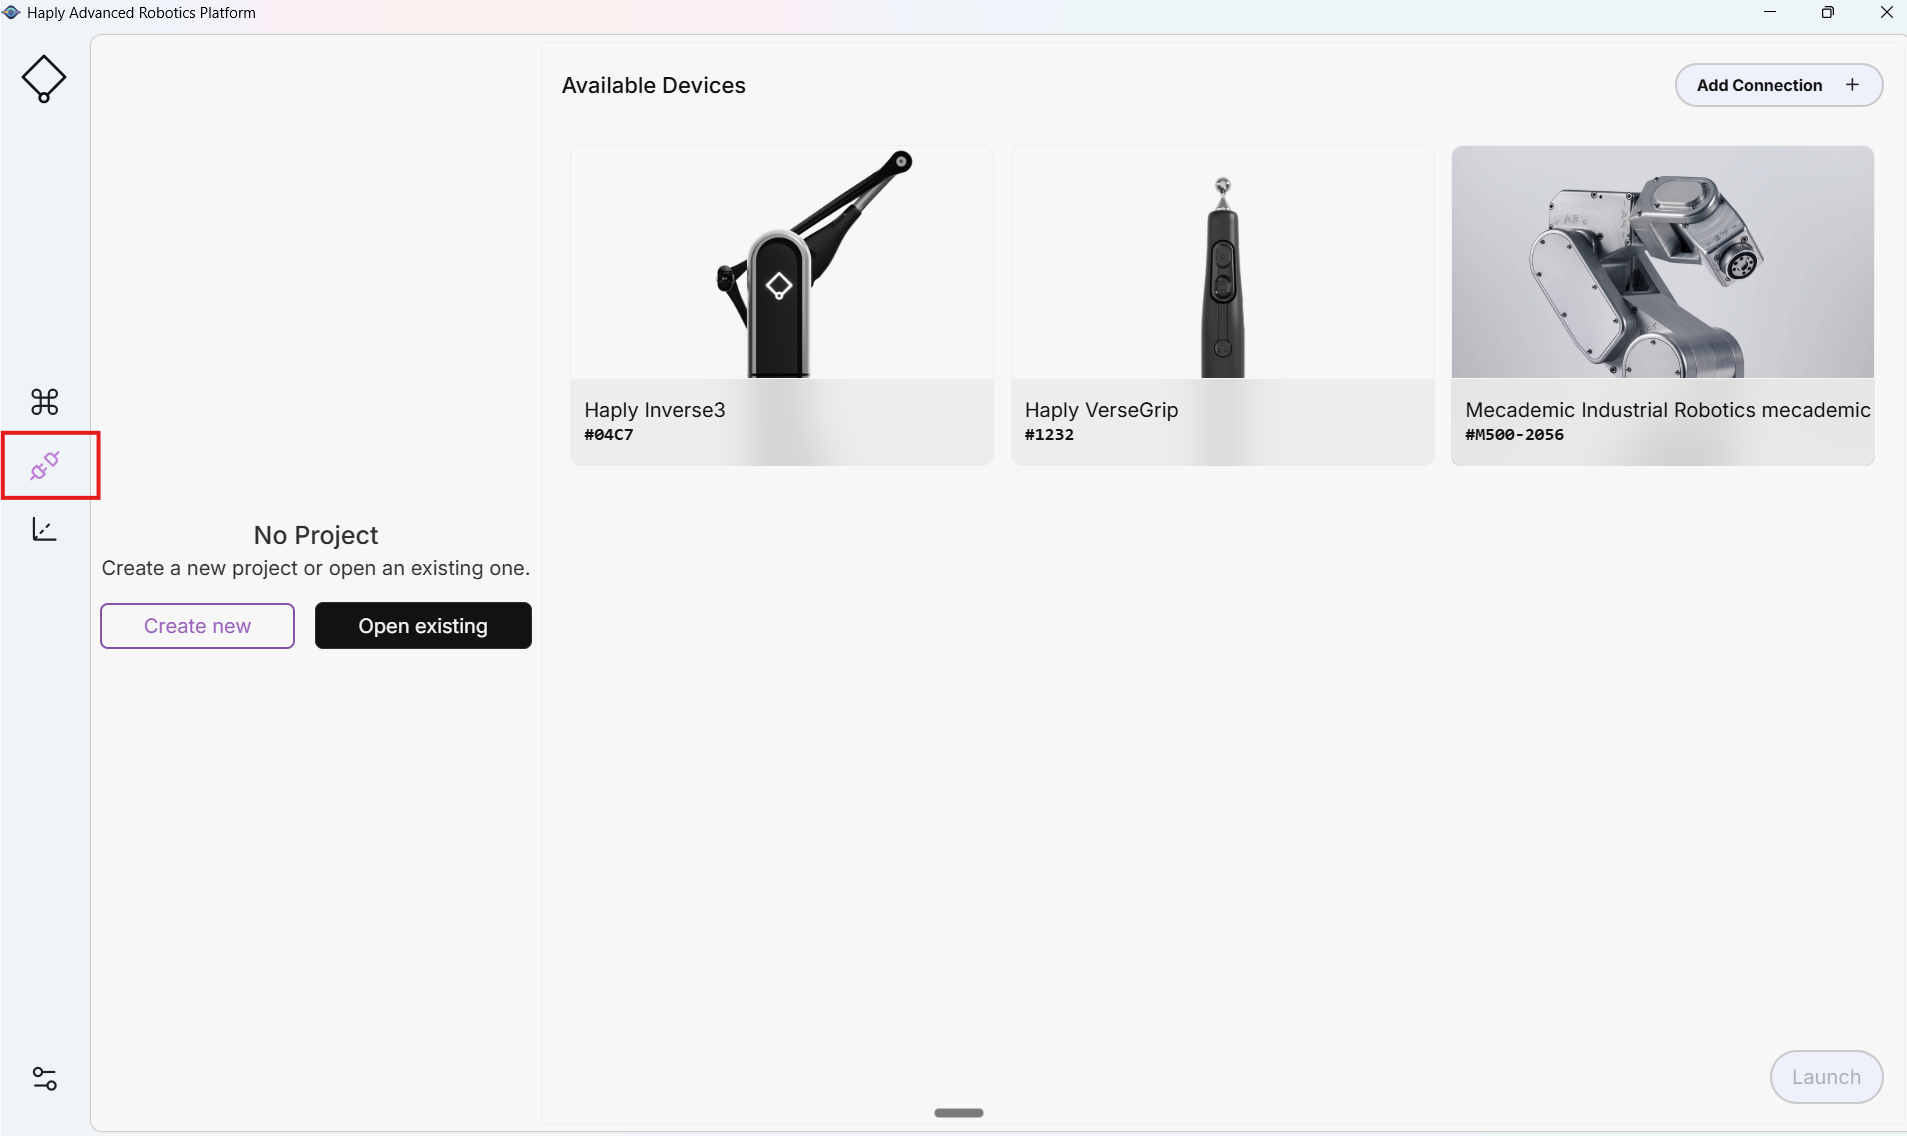The image size is (1907, 1136).
Task: Click the Create new project button
Action: [197, 626]
